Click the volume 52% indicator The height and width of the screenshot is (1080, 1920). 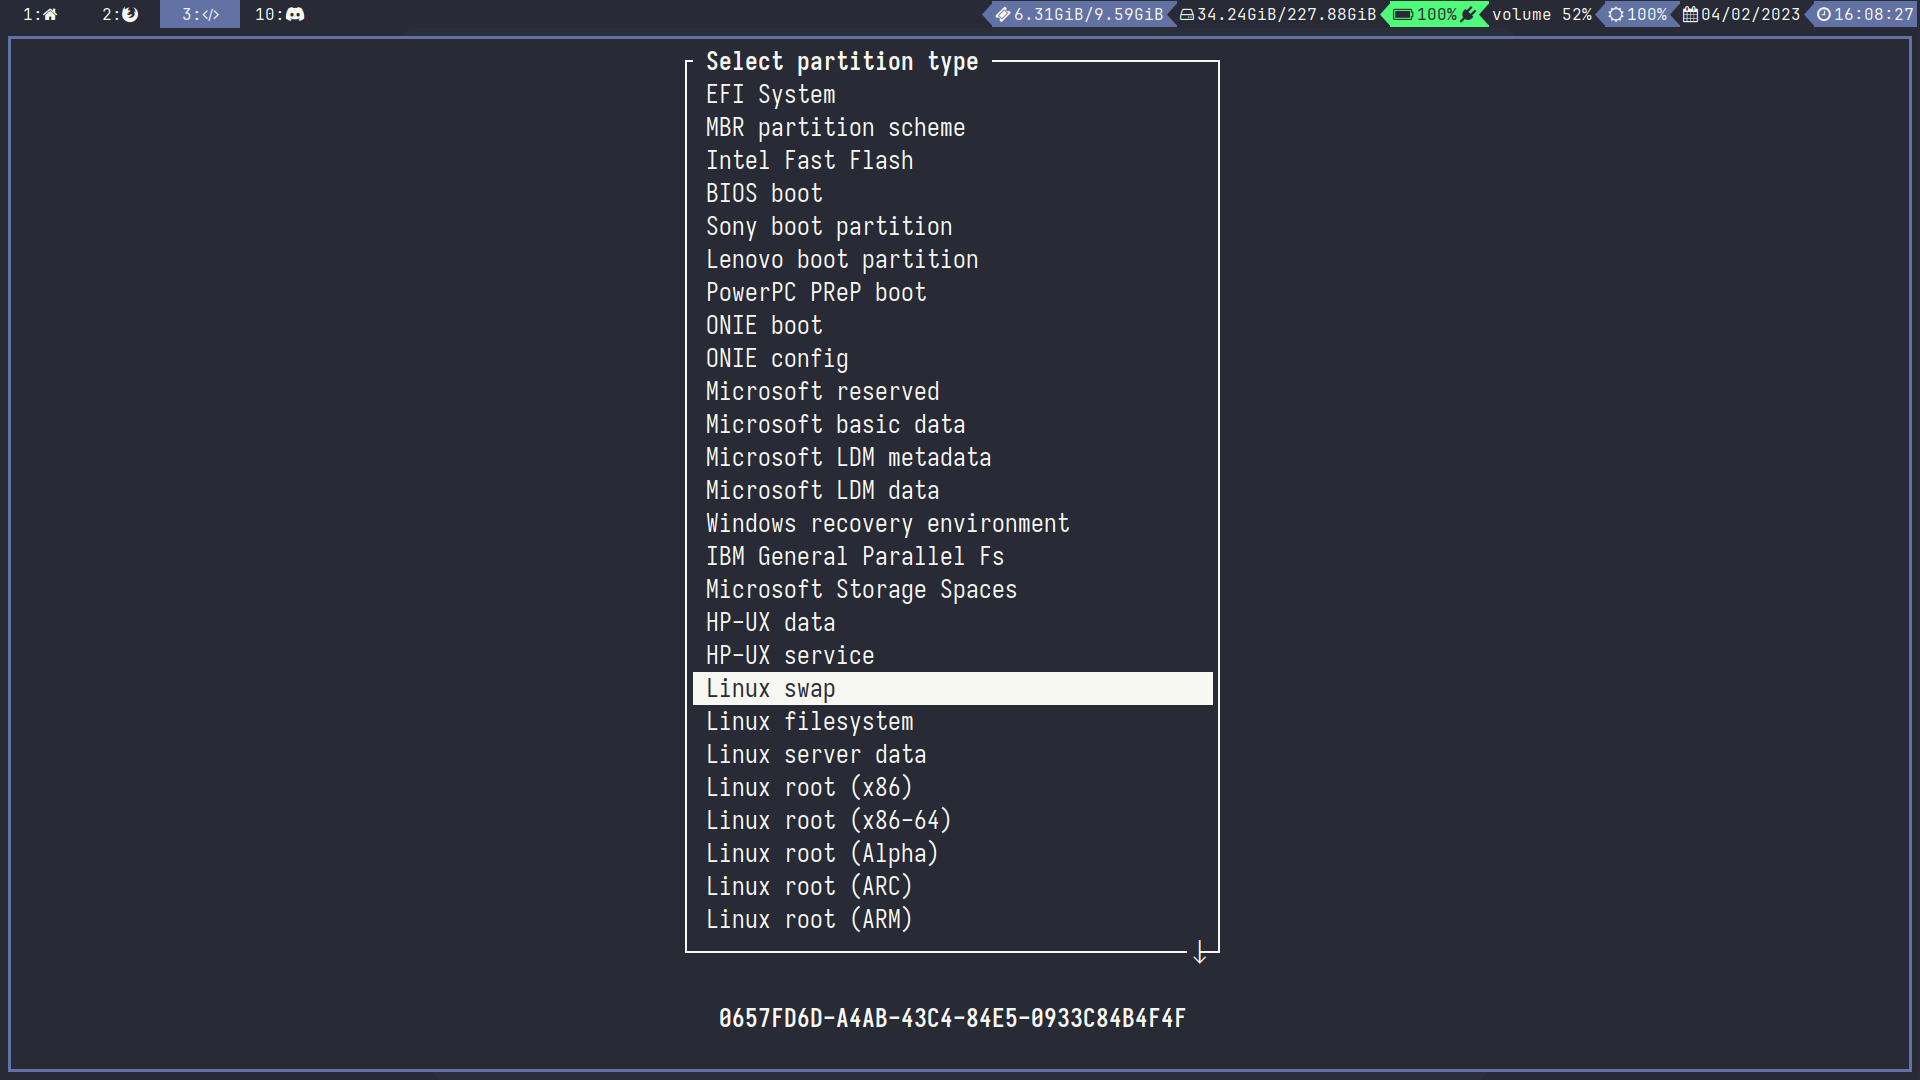point(1541,14)
